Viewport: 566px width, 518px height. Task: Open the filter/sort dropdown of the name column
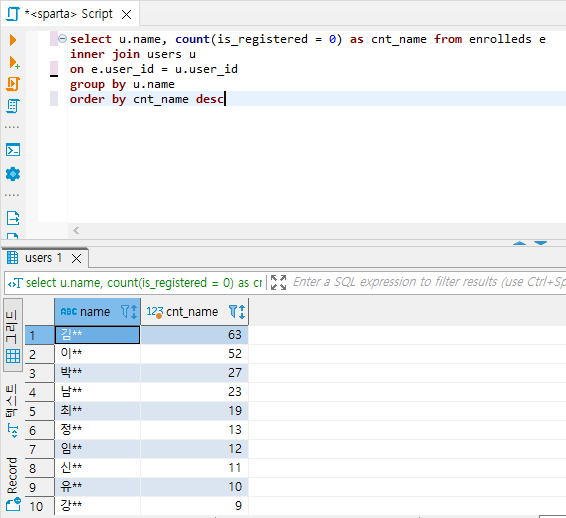click(129, 312)
